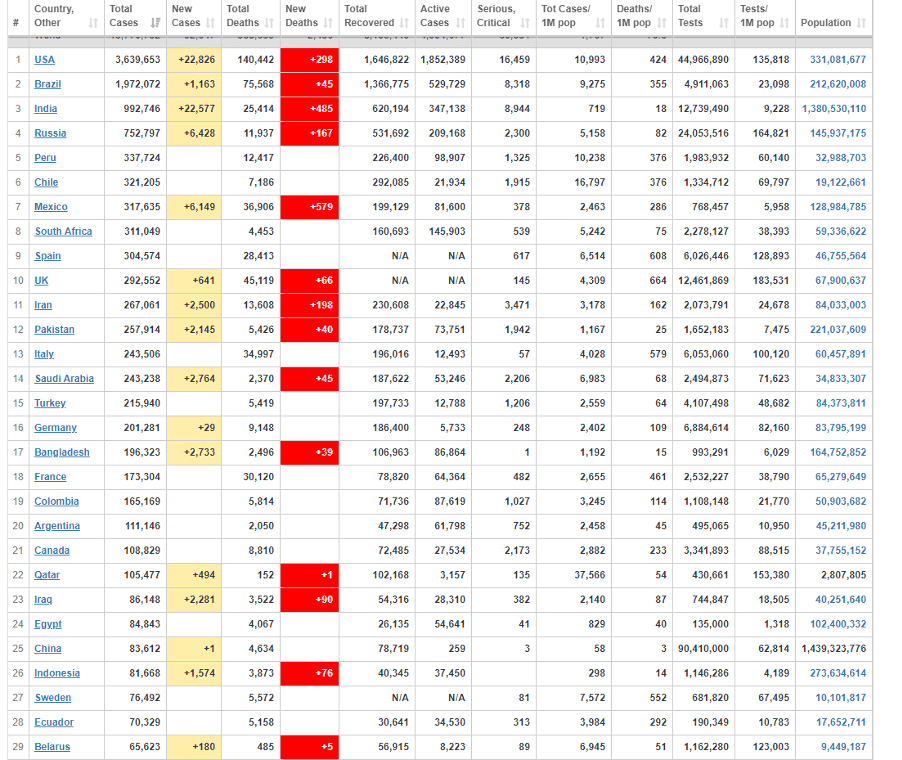Open the Egypt country link
This screenshot has width=902, height=760.
[x=48, y=624]
